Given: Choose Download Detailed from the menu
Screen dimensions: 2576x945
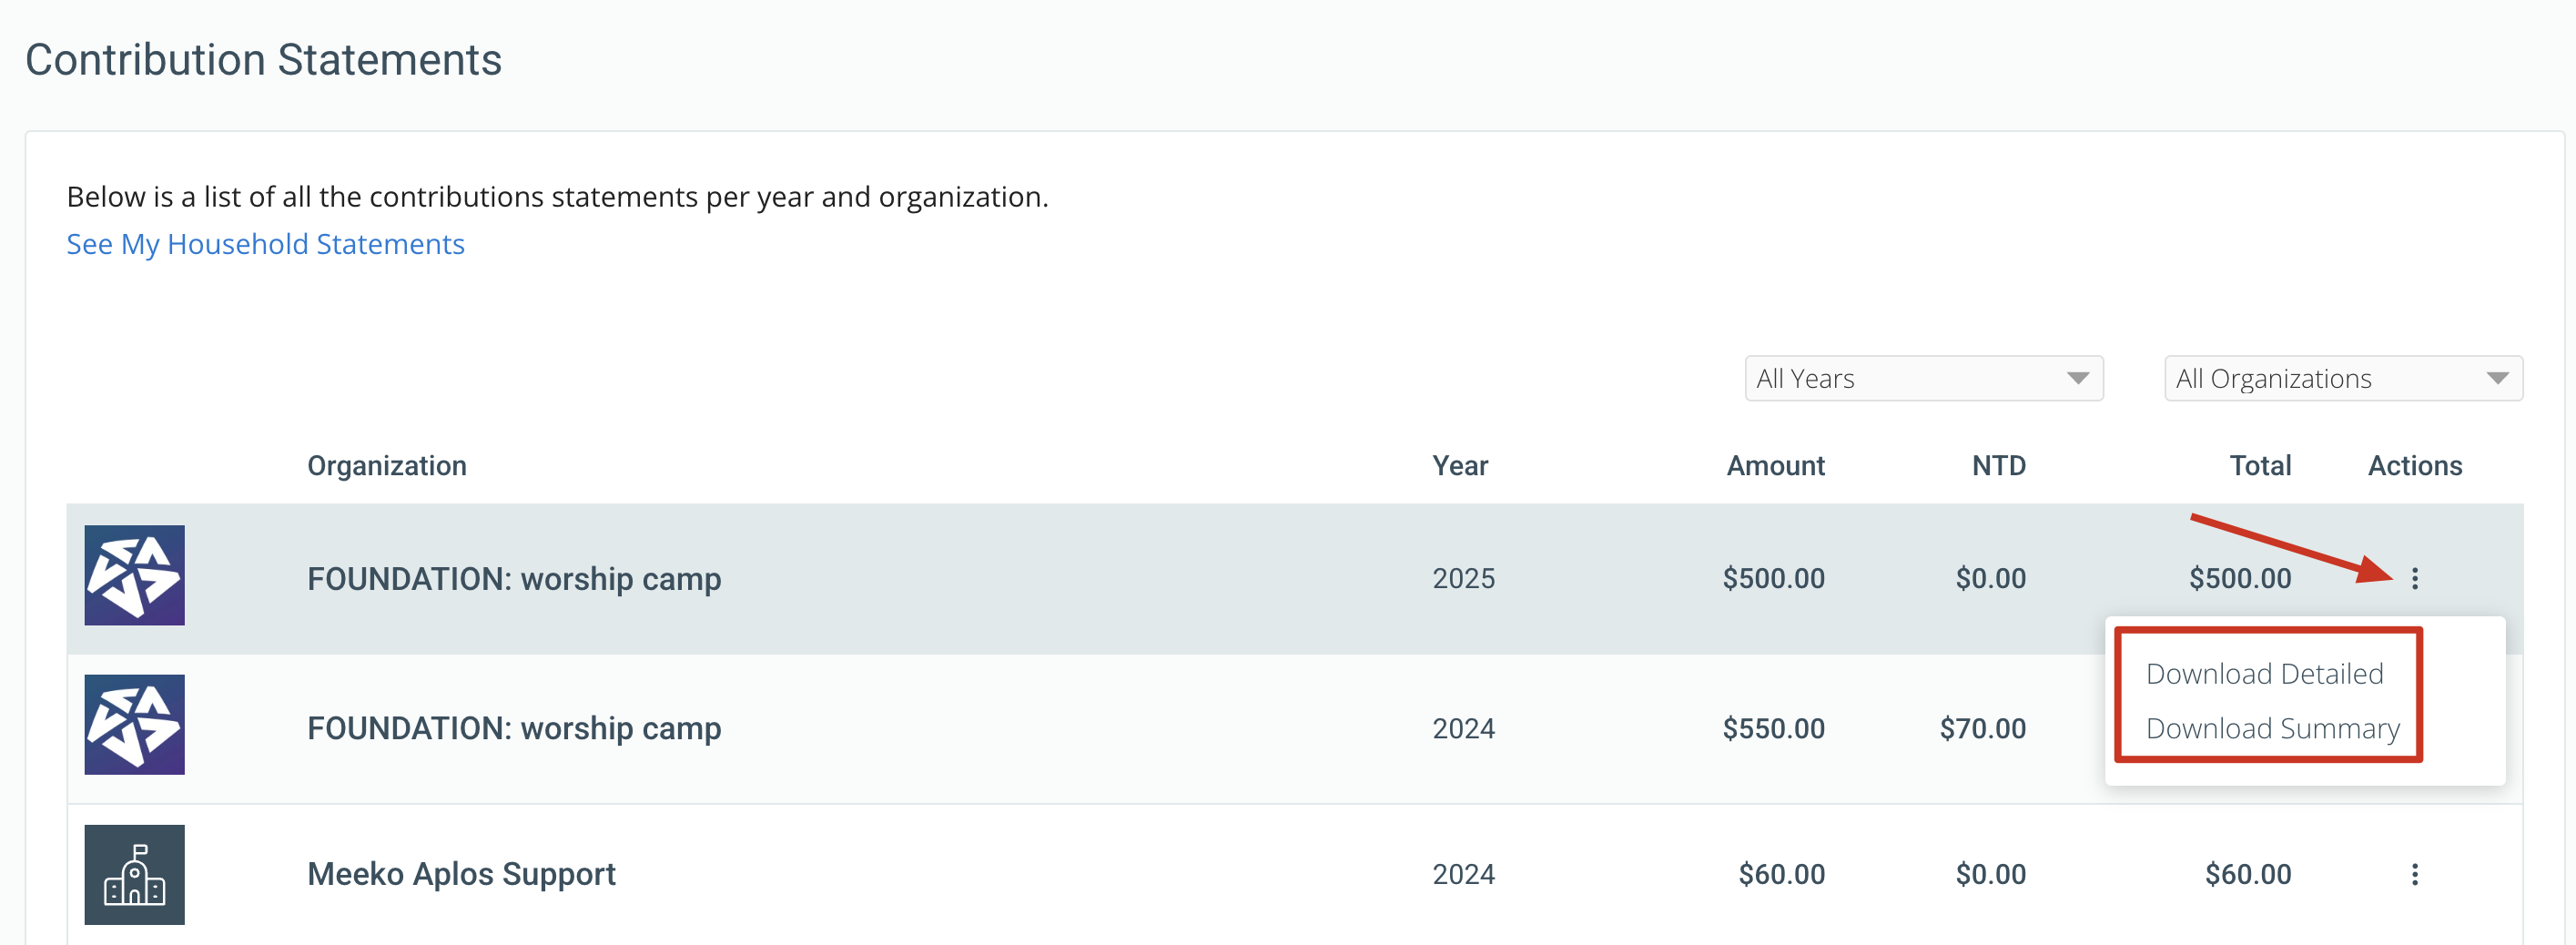Looking at the screenshot, I should pyautogui.click(x=2264, y=674).
